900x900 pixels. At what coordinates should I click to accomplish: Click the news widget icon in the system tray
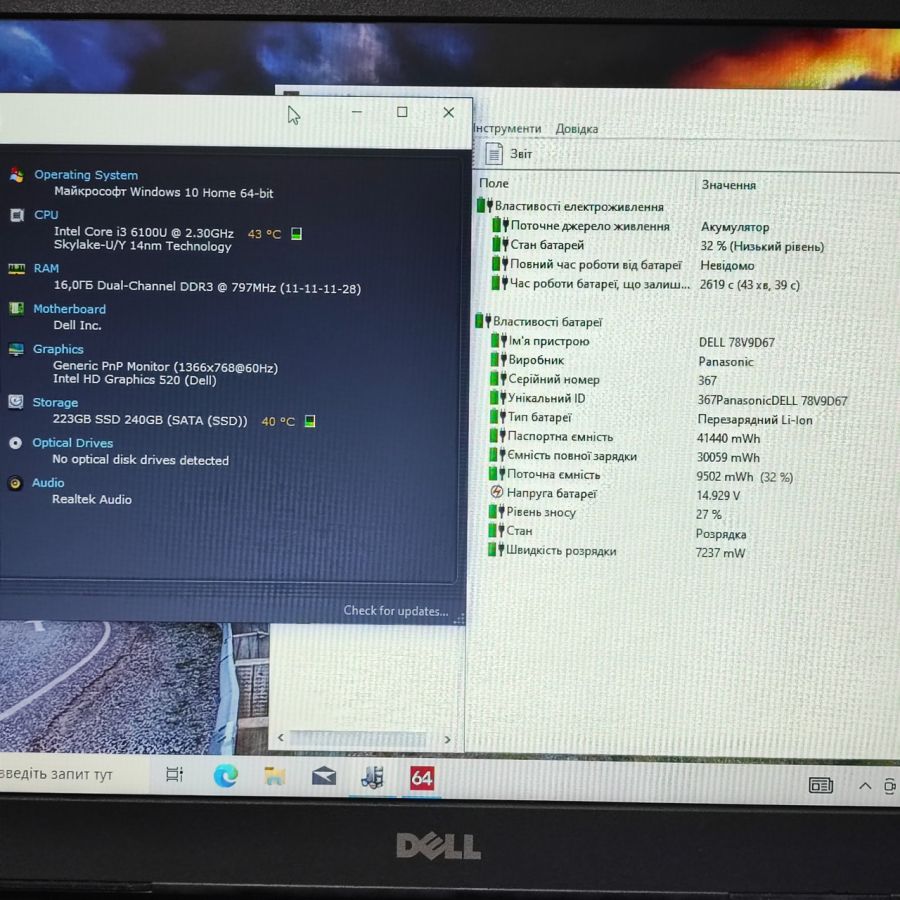tap(820, 785)
